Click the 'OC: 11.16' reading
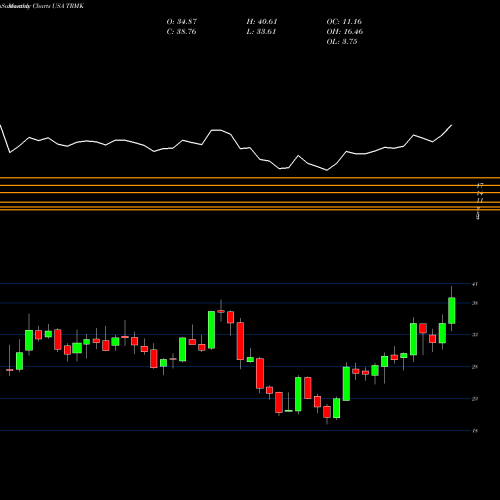 click(344, 22)
